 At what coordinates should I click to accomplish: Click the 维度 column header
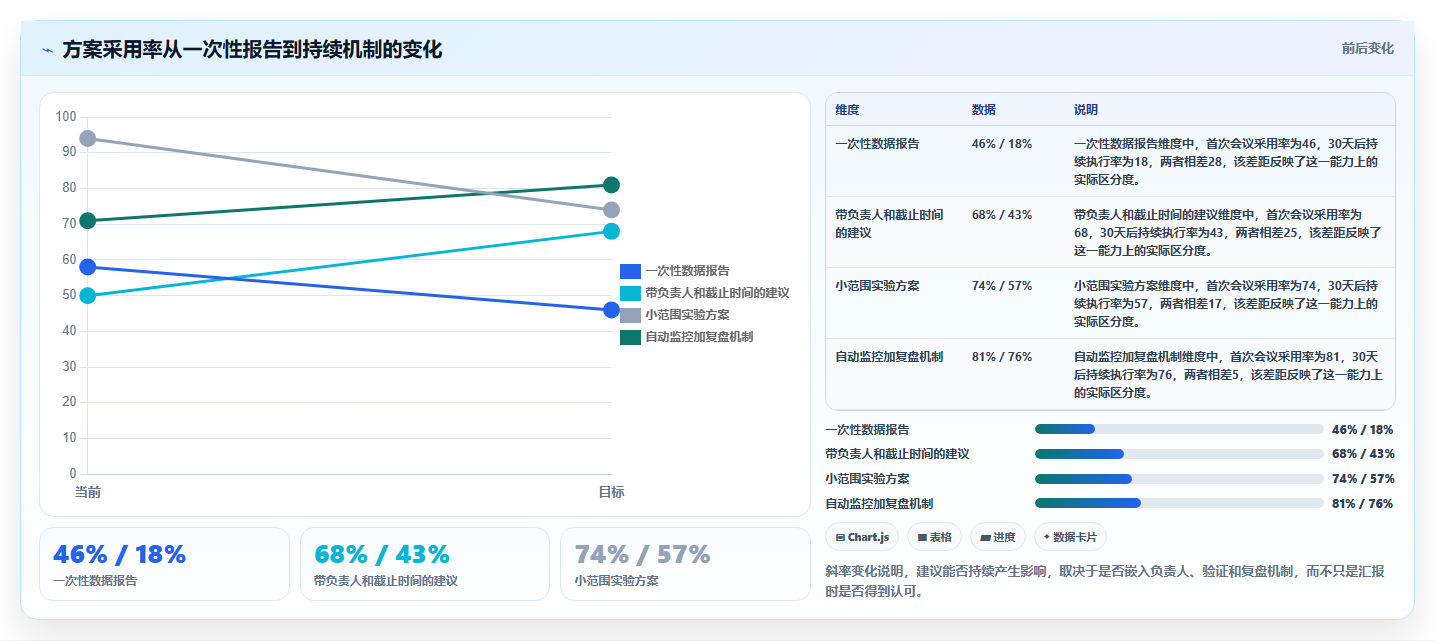click(847, 110)
